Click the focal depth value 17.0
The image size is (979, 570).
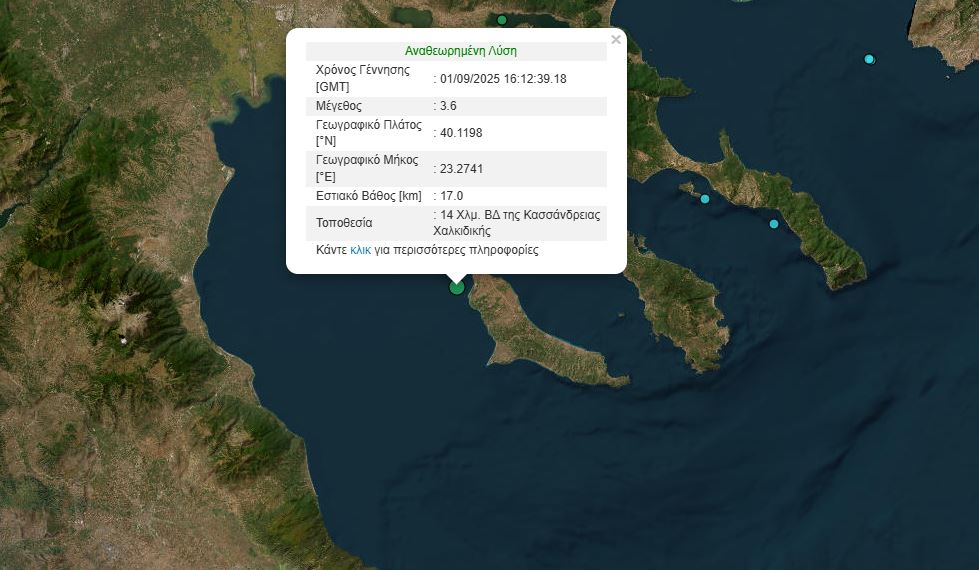click(451, 195)
